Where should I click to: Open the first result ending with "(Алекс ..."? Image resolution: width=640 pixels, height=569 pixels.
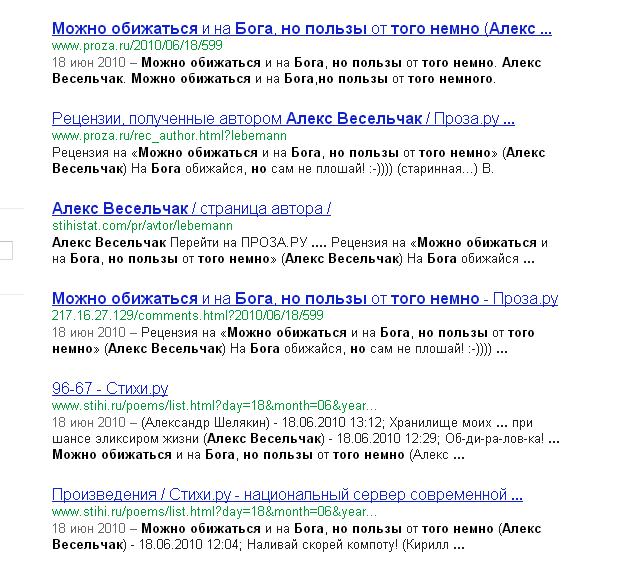(301, 29)
